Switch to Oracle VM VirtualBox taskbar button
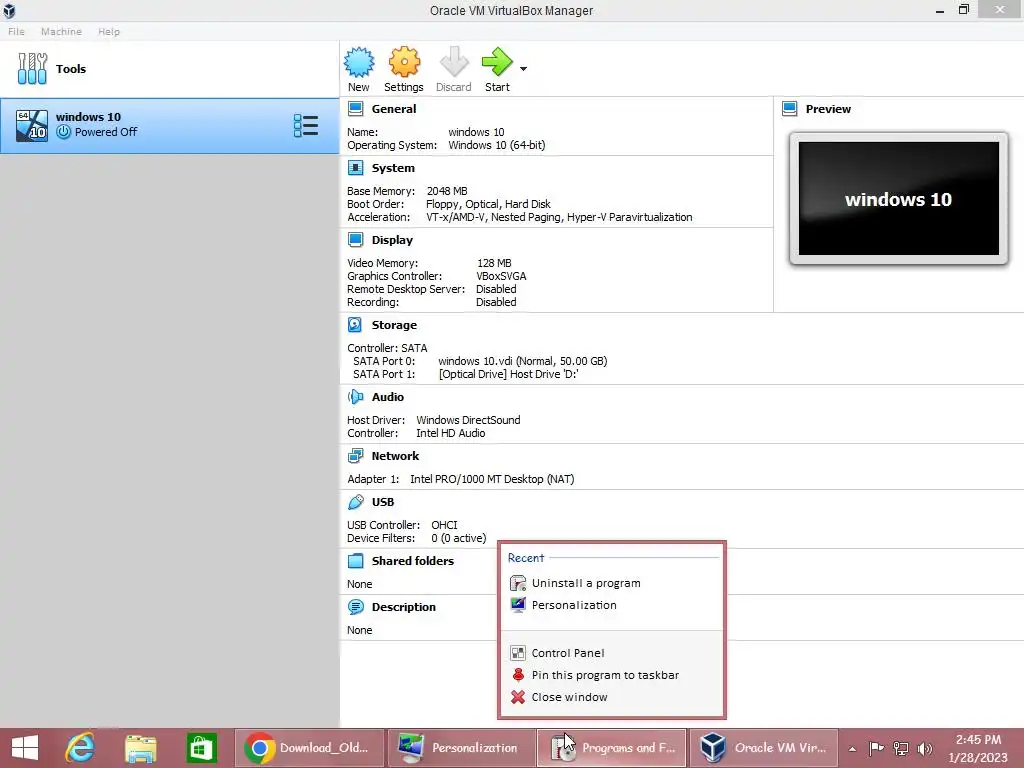The width and height of the screenshot is (1024, 768). 764,748
